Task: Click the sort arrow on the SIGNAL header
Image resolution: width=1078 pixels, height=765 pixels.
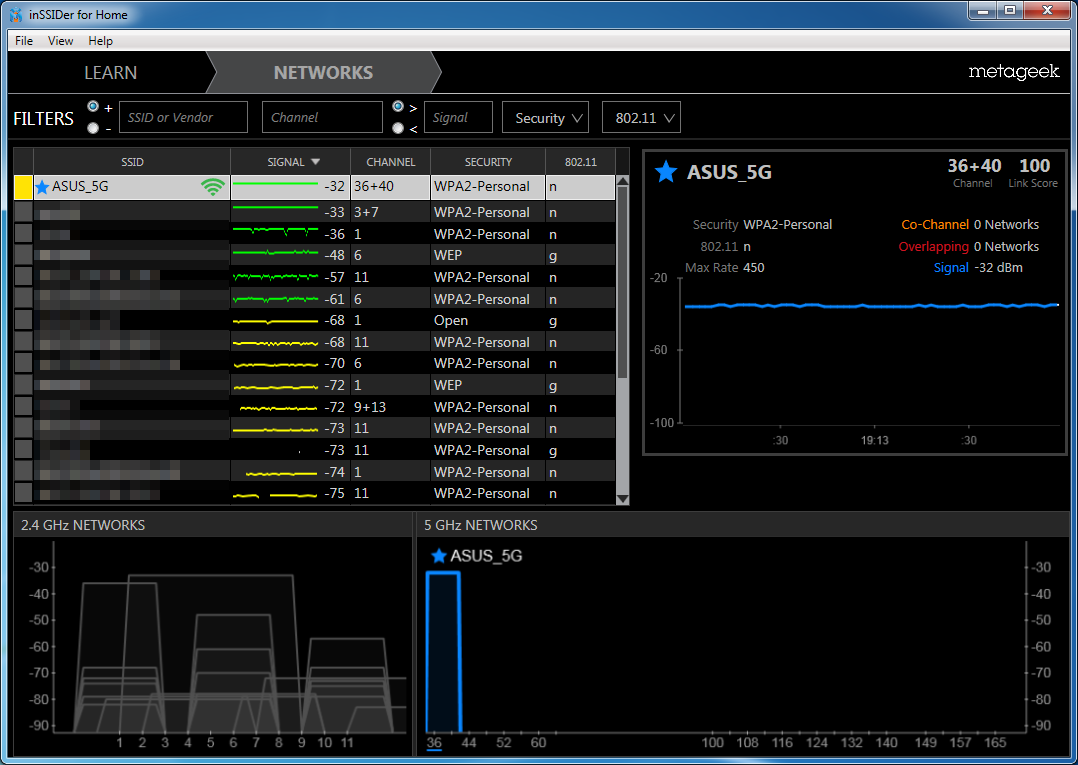Action: coord(316,162)
